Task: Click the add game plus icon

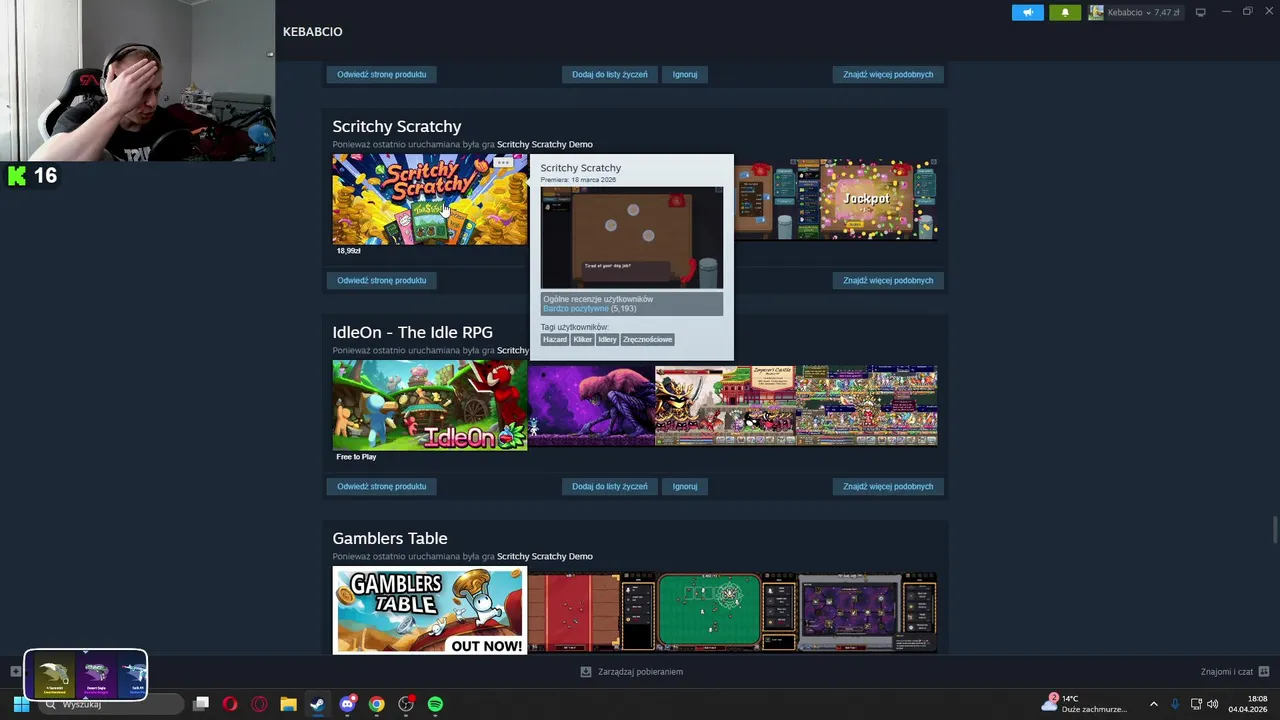Action: (x=15, y=672)
